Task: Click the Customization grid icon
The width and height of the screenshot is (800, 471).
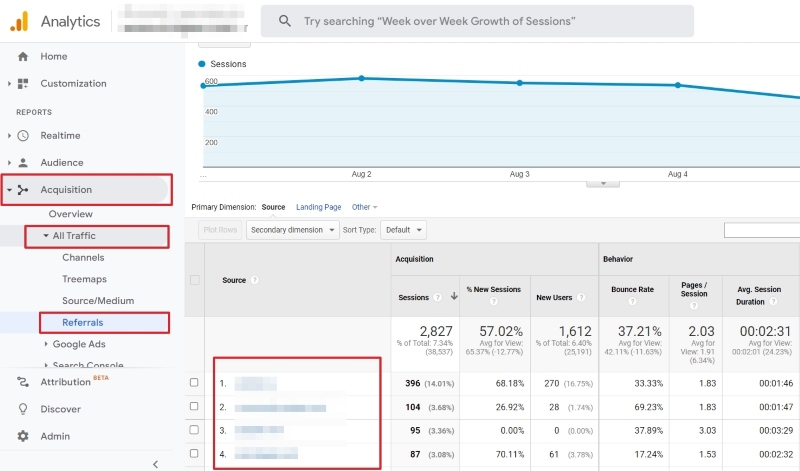Action: [22, 83]
